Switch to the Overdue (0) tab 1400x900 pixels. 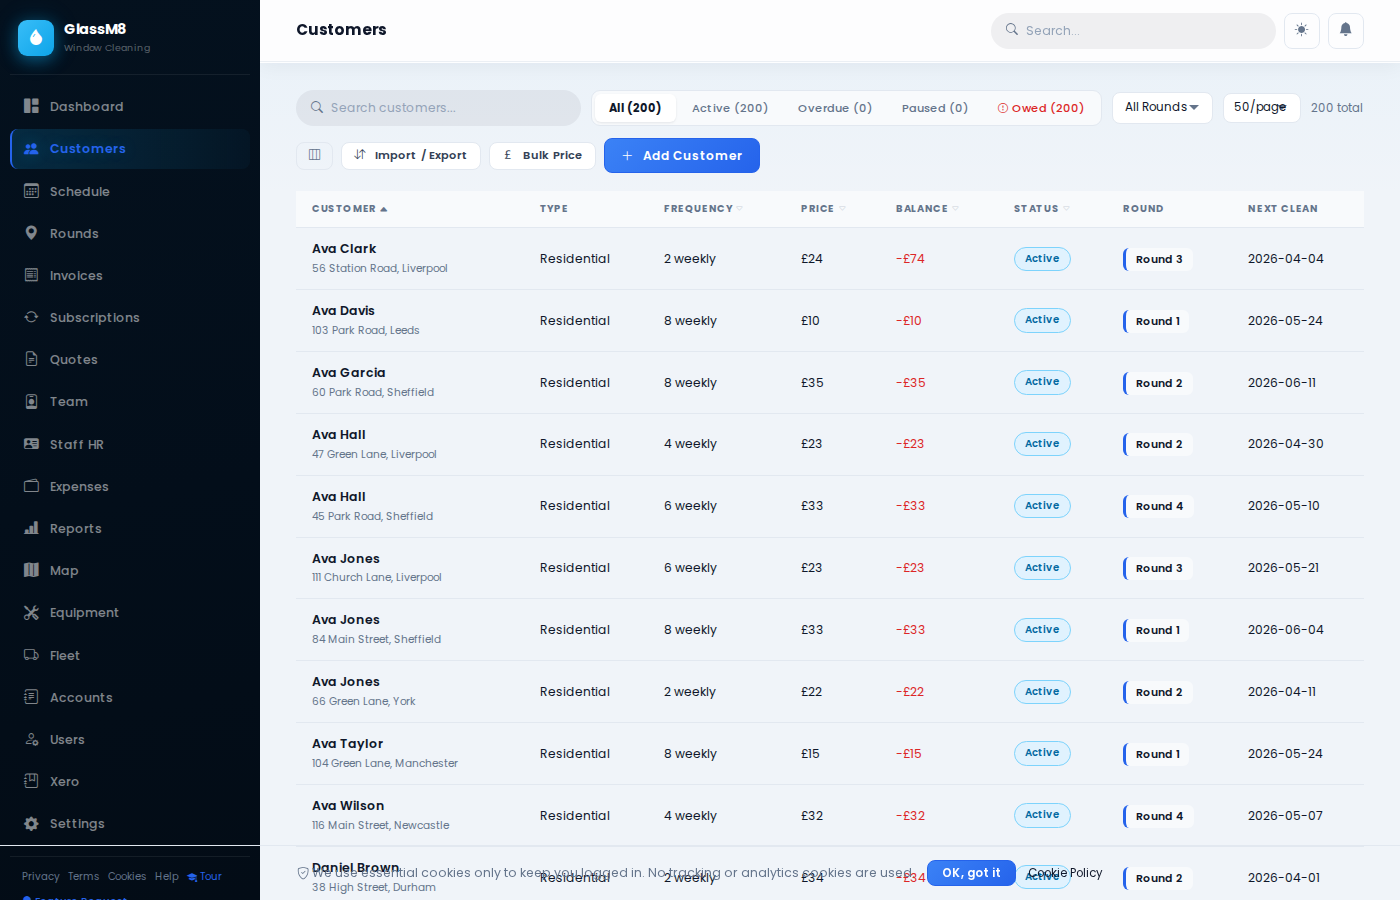(x=835, y=107)
